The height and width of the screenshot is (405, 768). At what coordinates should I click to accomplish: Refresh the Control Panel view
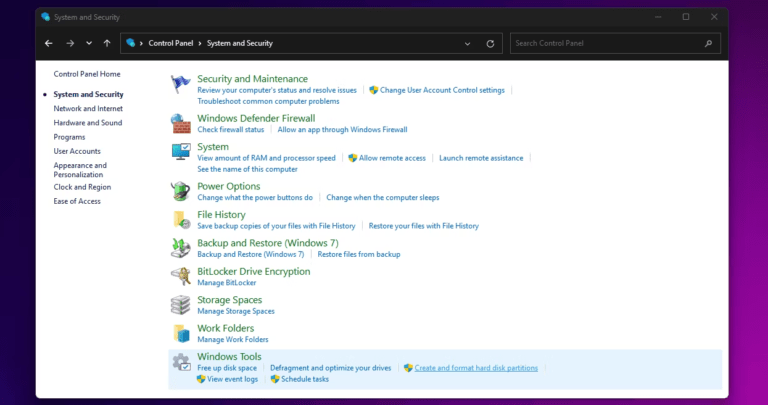coord(490,44)
